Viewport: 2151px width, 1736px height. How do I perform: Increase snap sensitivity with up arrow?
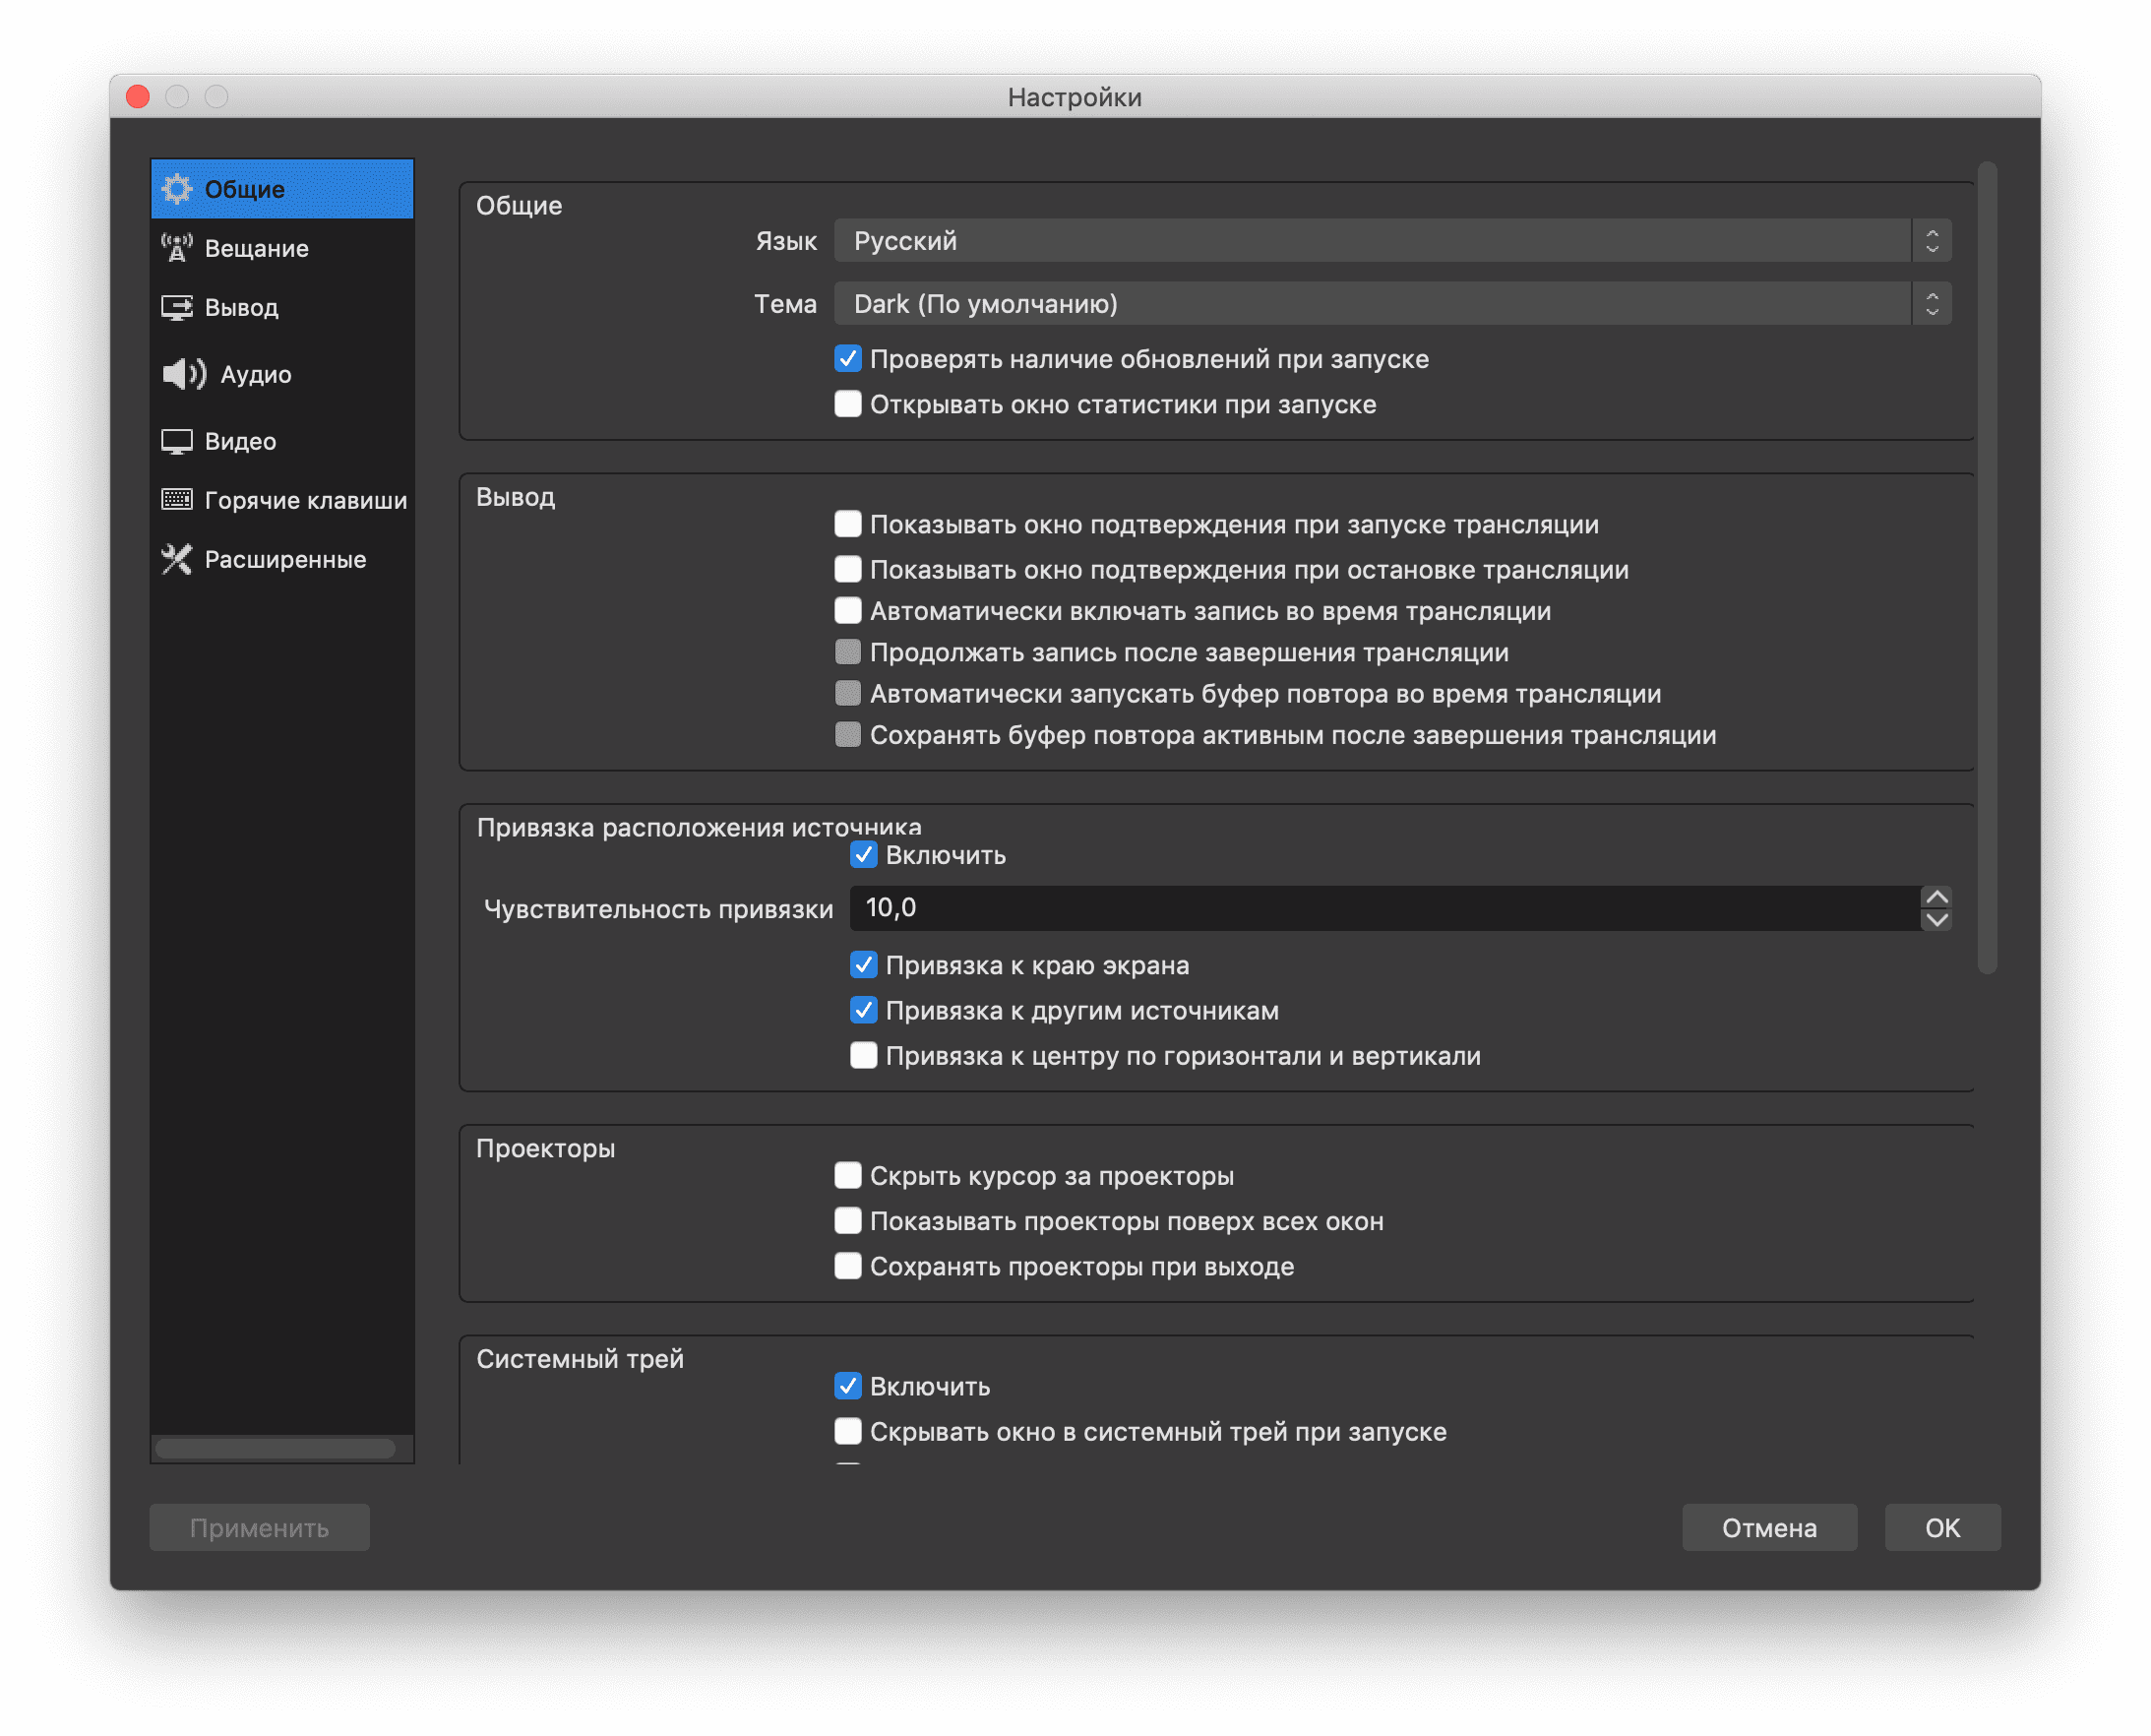(x=1936, y=897)
